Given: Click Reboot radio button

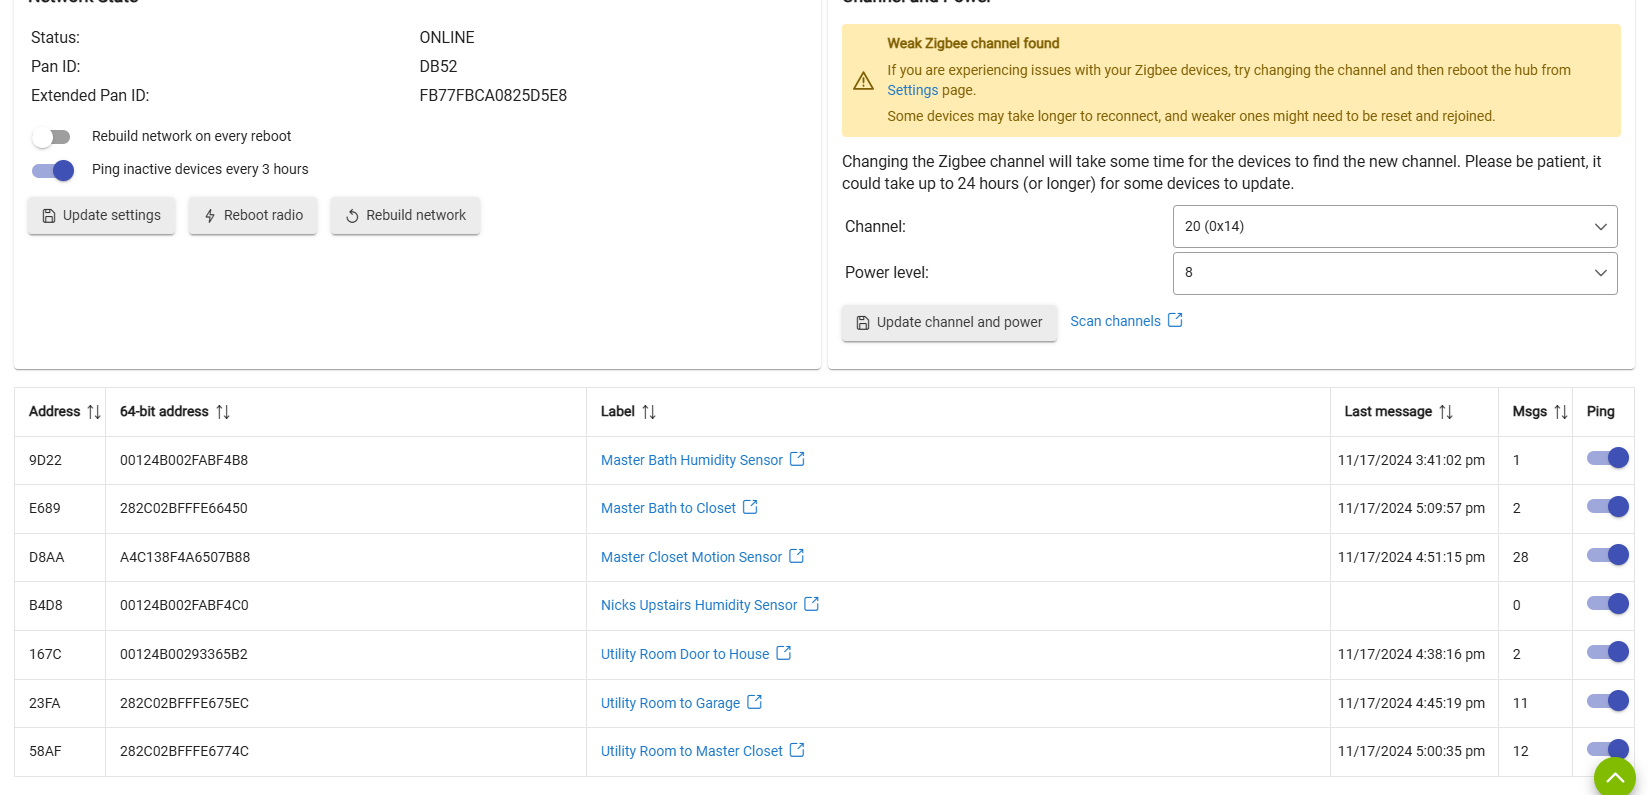Looking at the screenshot, I should click(x=253, y=215).
